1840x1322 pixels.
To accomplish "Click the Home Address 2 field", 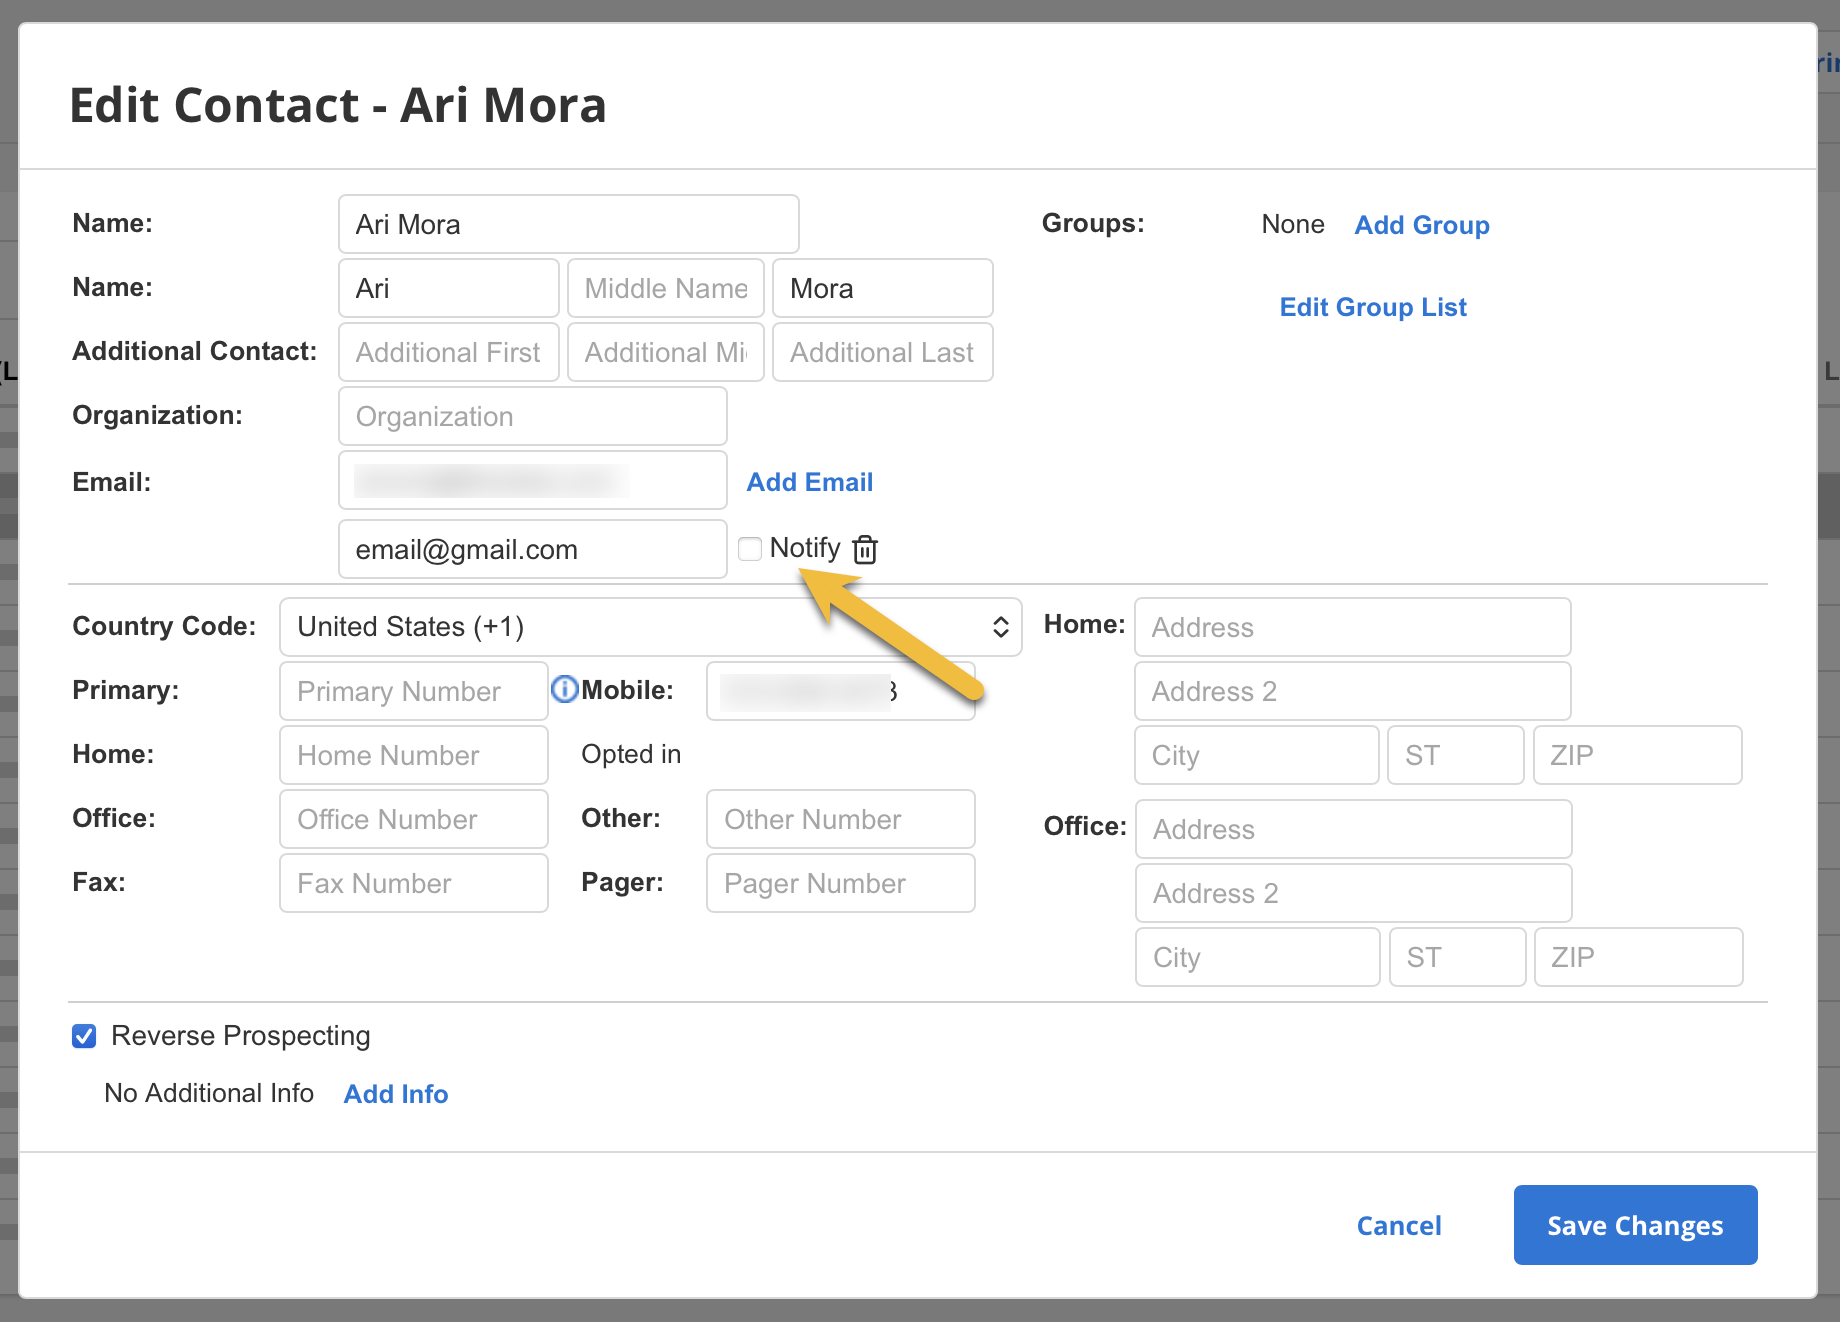I will tap(1353, 691).
